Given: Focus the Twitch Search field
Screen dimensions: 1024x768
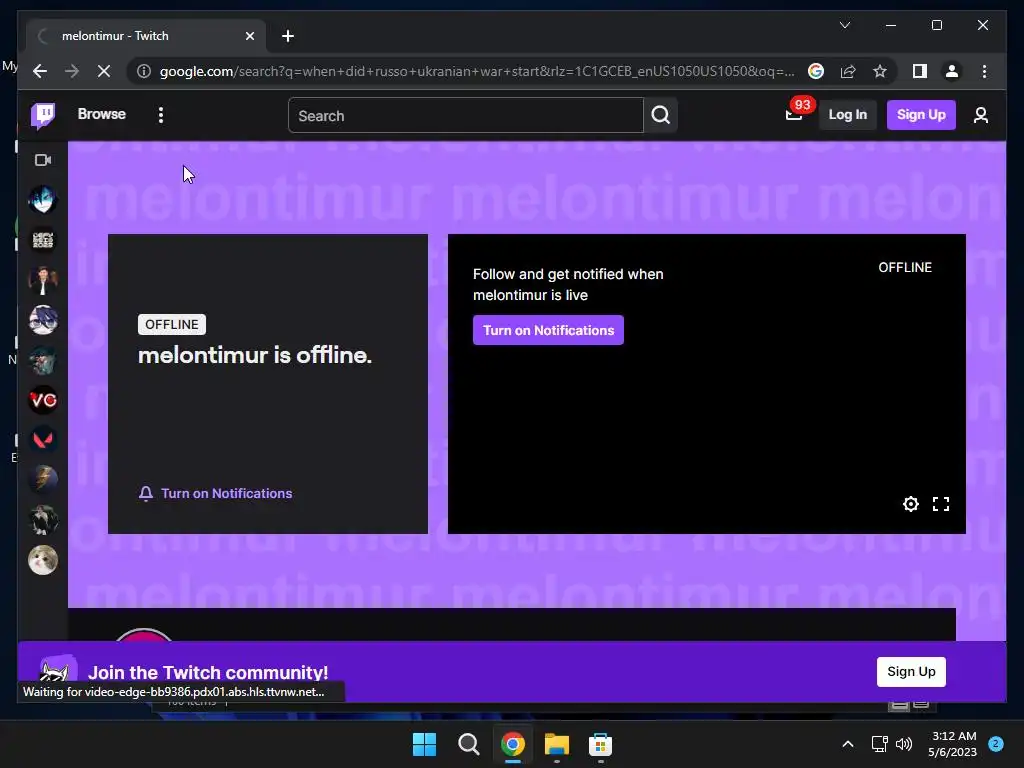Looking at the screenshot, I should (466, 116).
